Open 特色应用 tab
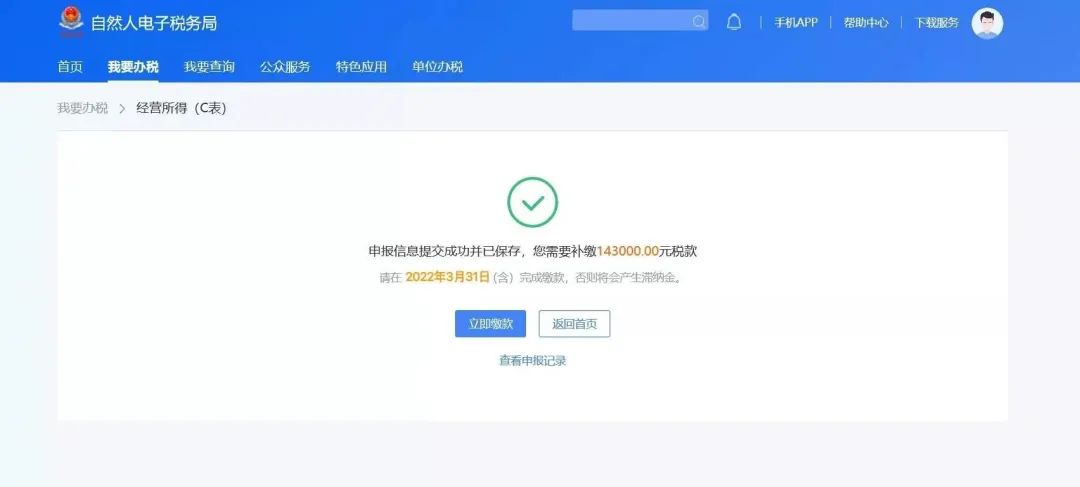 coord(362,67)
